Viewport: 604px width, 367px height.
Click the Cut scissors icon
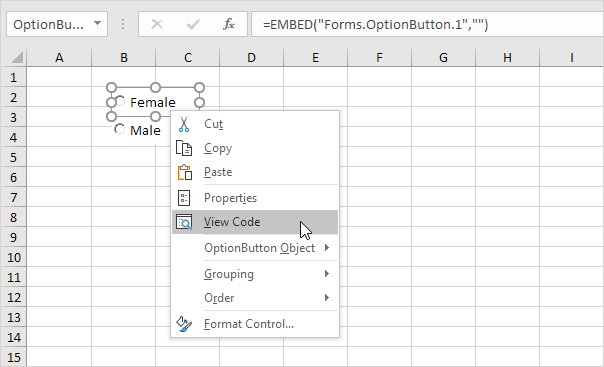pyautogui.click(x=184, y=124)
